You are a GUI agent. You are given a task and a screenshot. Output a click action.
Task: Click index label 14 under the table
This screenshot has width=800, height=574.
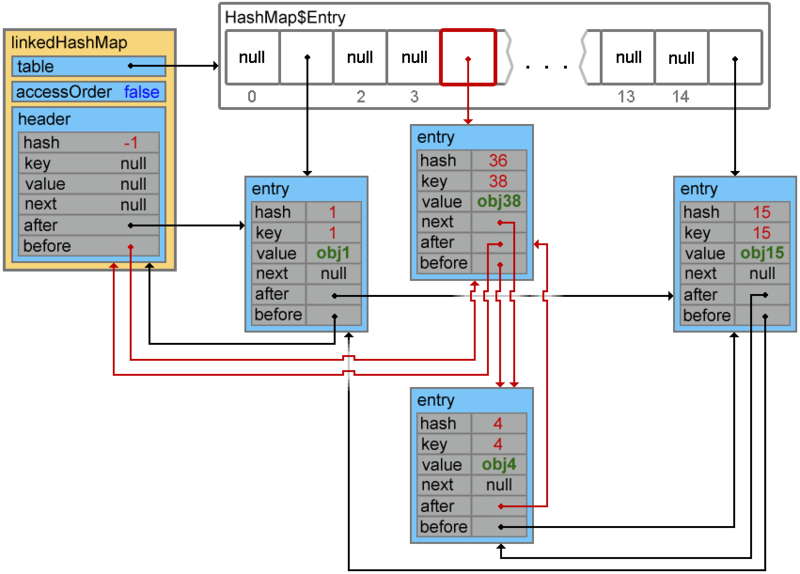coord(680,96)
